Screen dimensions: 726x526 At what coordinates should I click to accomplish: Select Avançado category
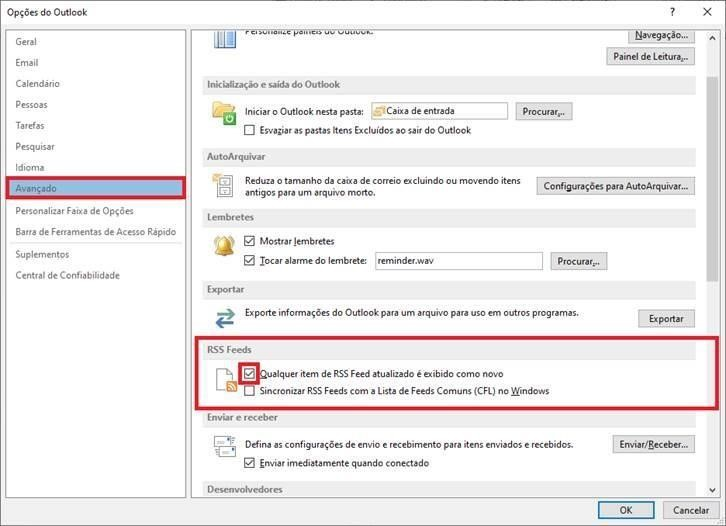(x=96, y=188)
